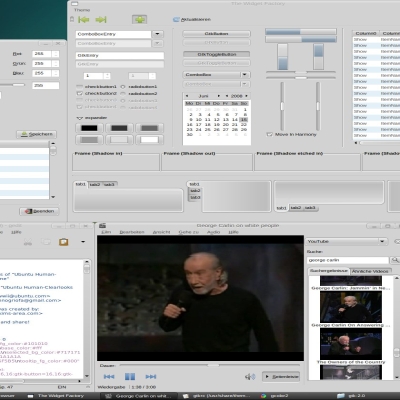Click the Red value spinner arrows
The height and width of the screenshot is (400, 400).
[56, 54]
